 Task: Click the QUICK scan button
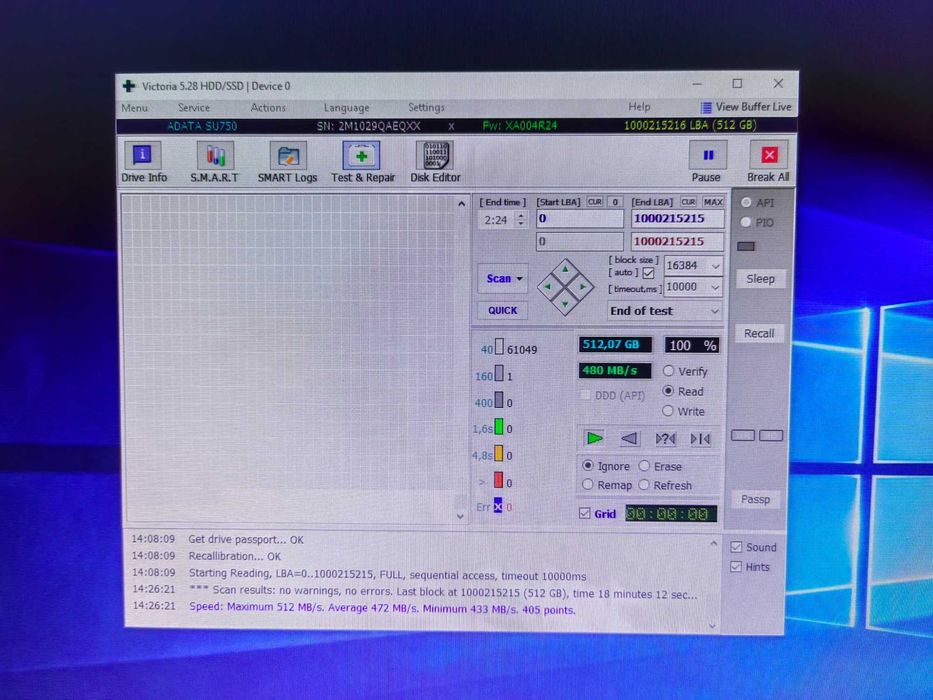pos(503,310)
